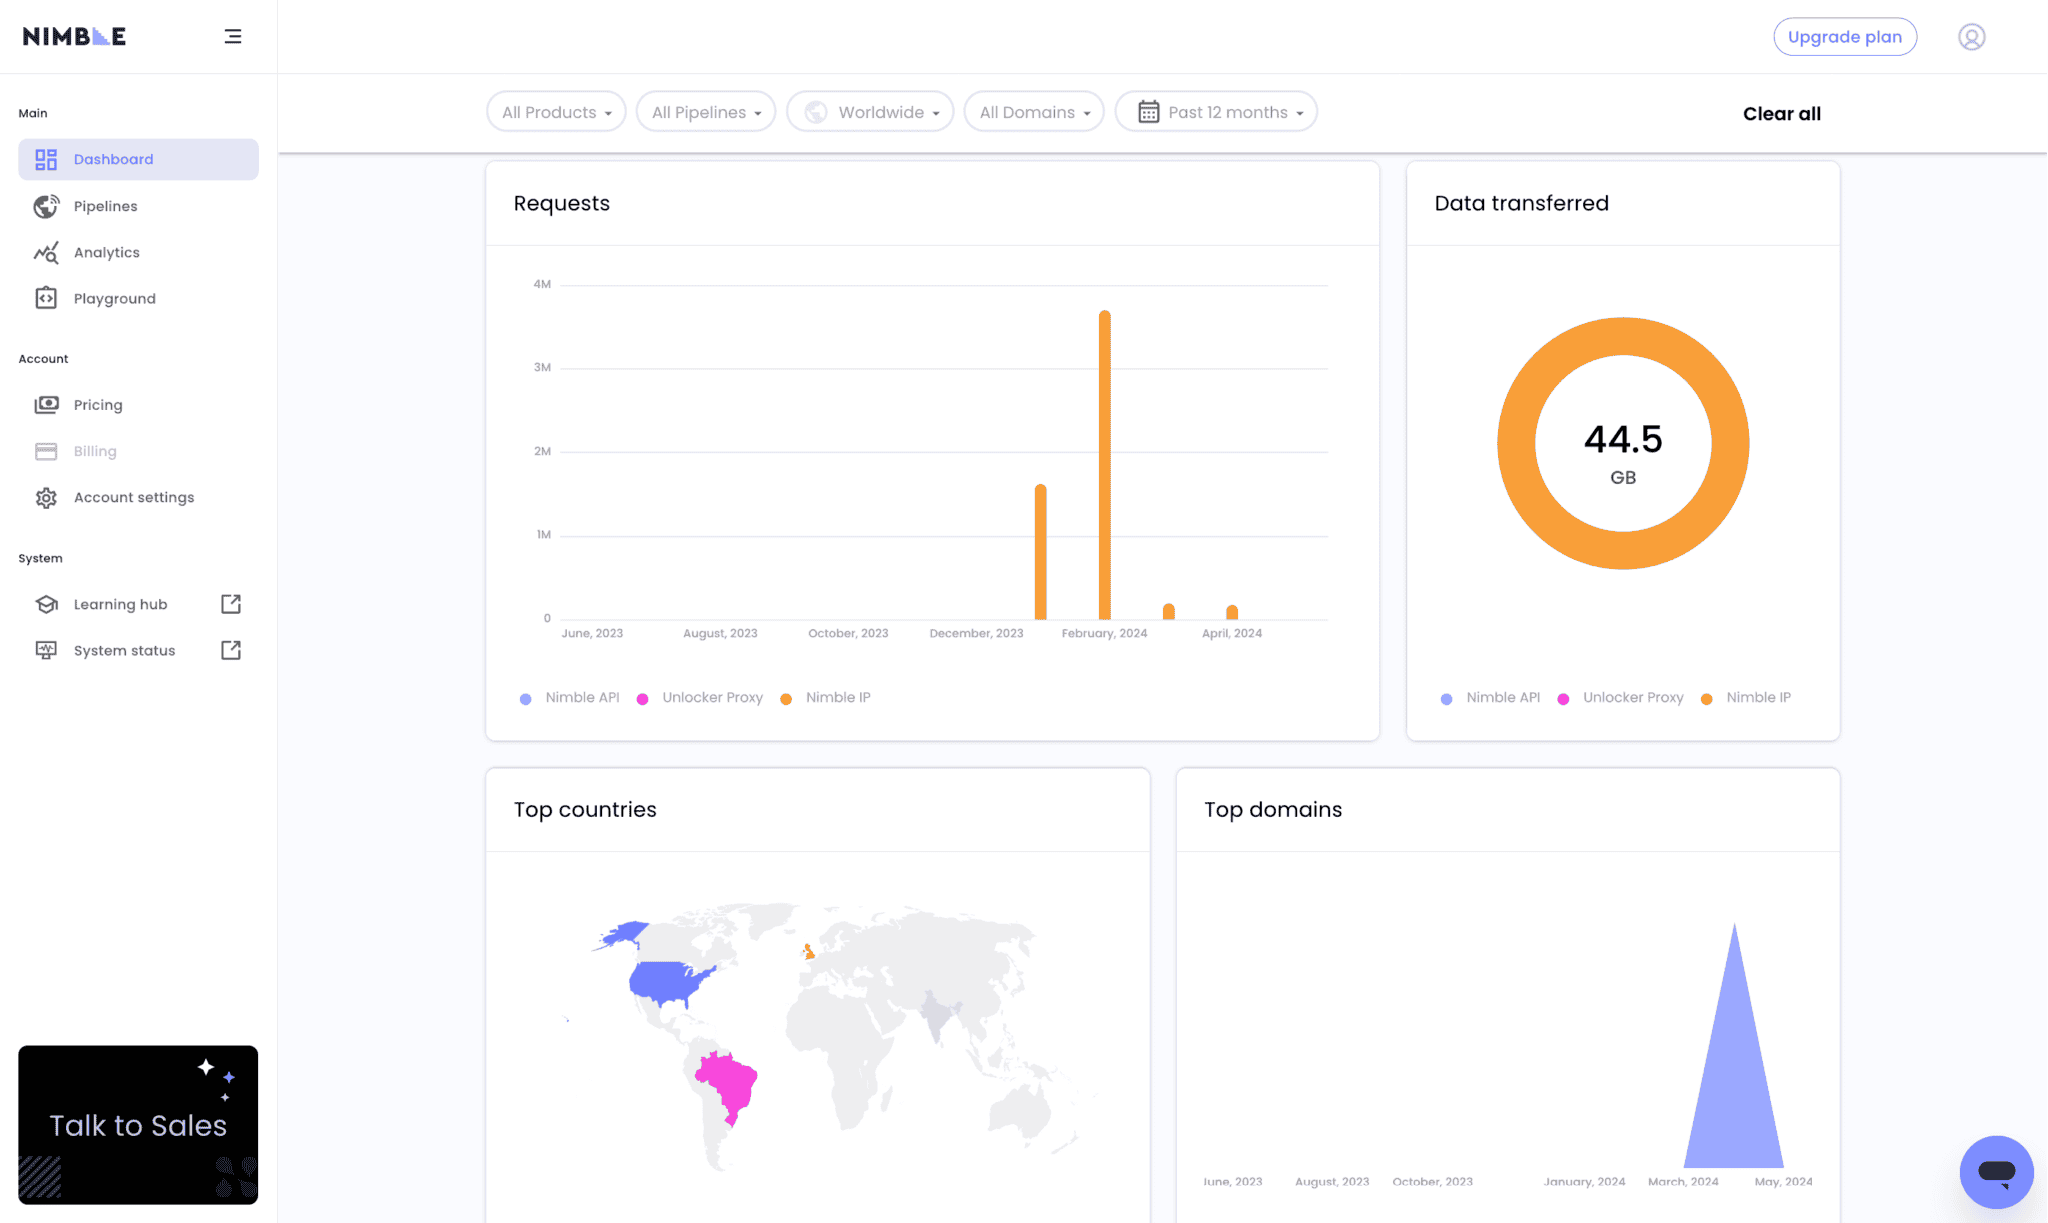Click the Talk to Sales banner
This screenshot has height=1223, width=2048.
138,1125
